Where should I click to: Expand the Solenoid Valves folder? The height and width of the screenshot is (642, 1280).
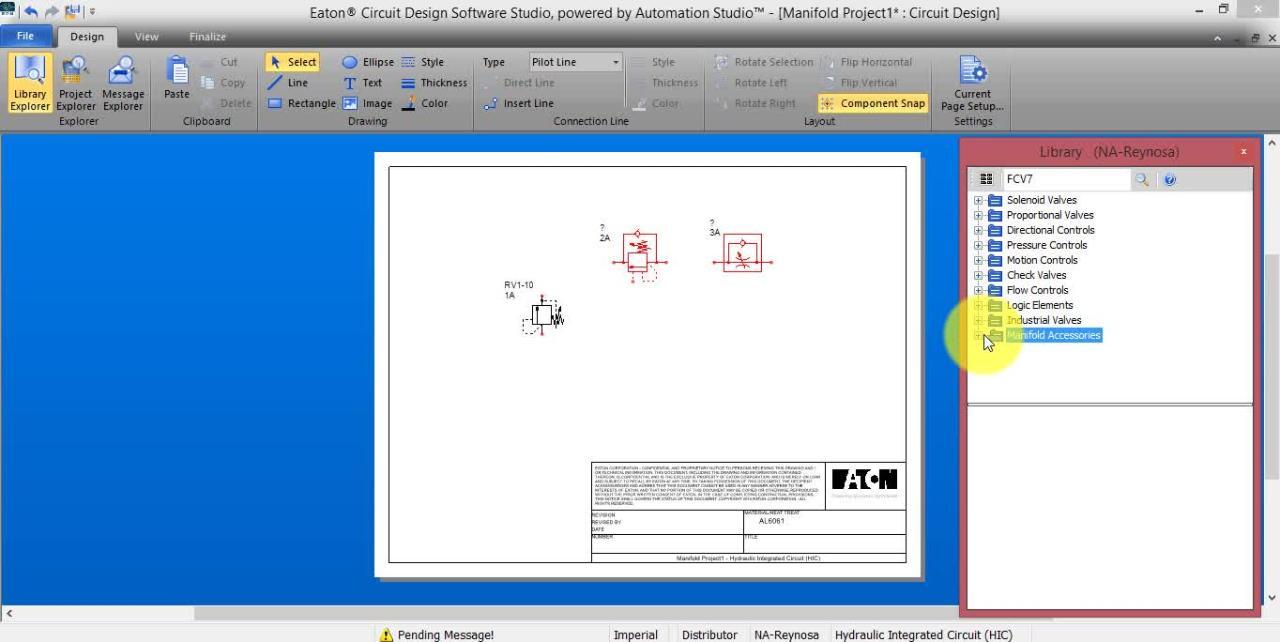pyautogui.click(x=978, y=200)
